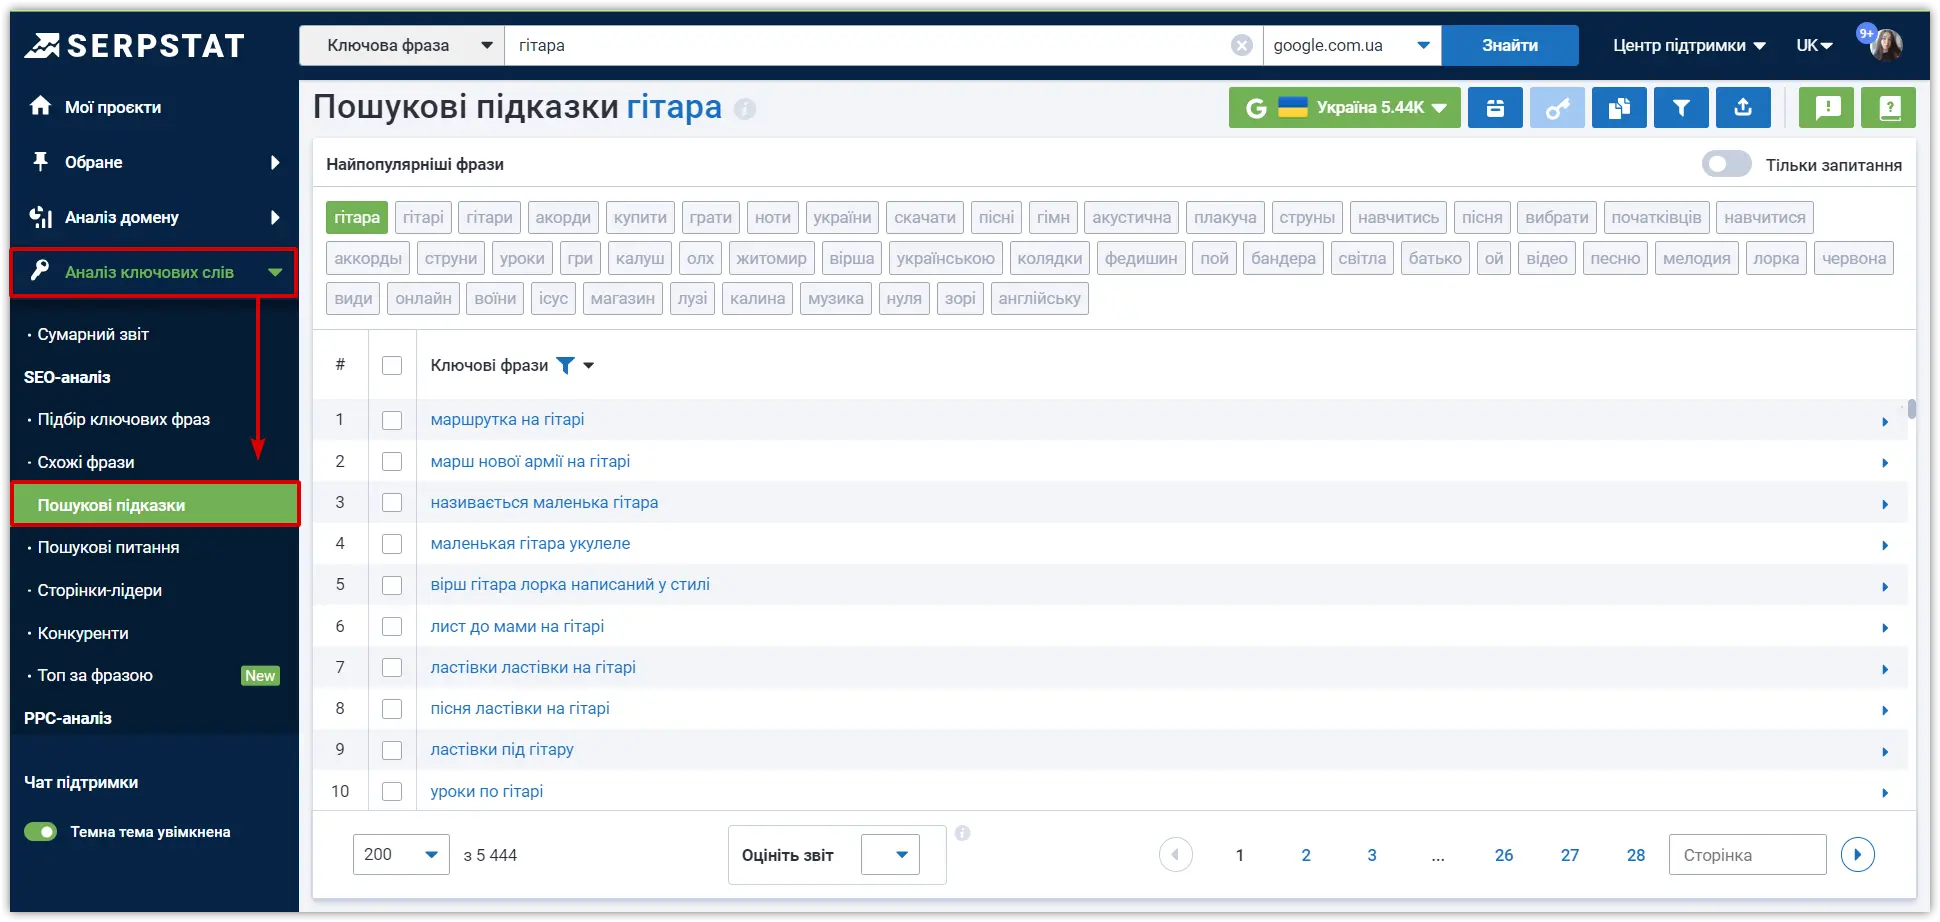Check the box for маршрутка на гітарі
The image size is (1940, 922).
(x=392, y=420)
